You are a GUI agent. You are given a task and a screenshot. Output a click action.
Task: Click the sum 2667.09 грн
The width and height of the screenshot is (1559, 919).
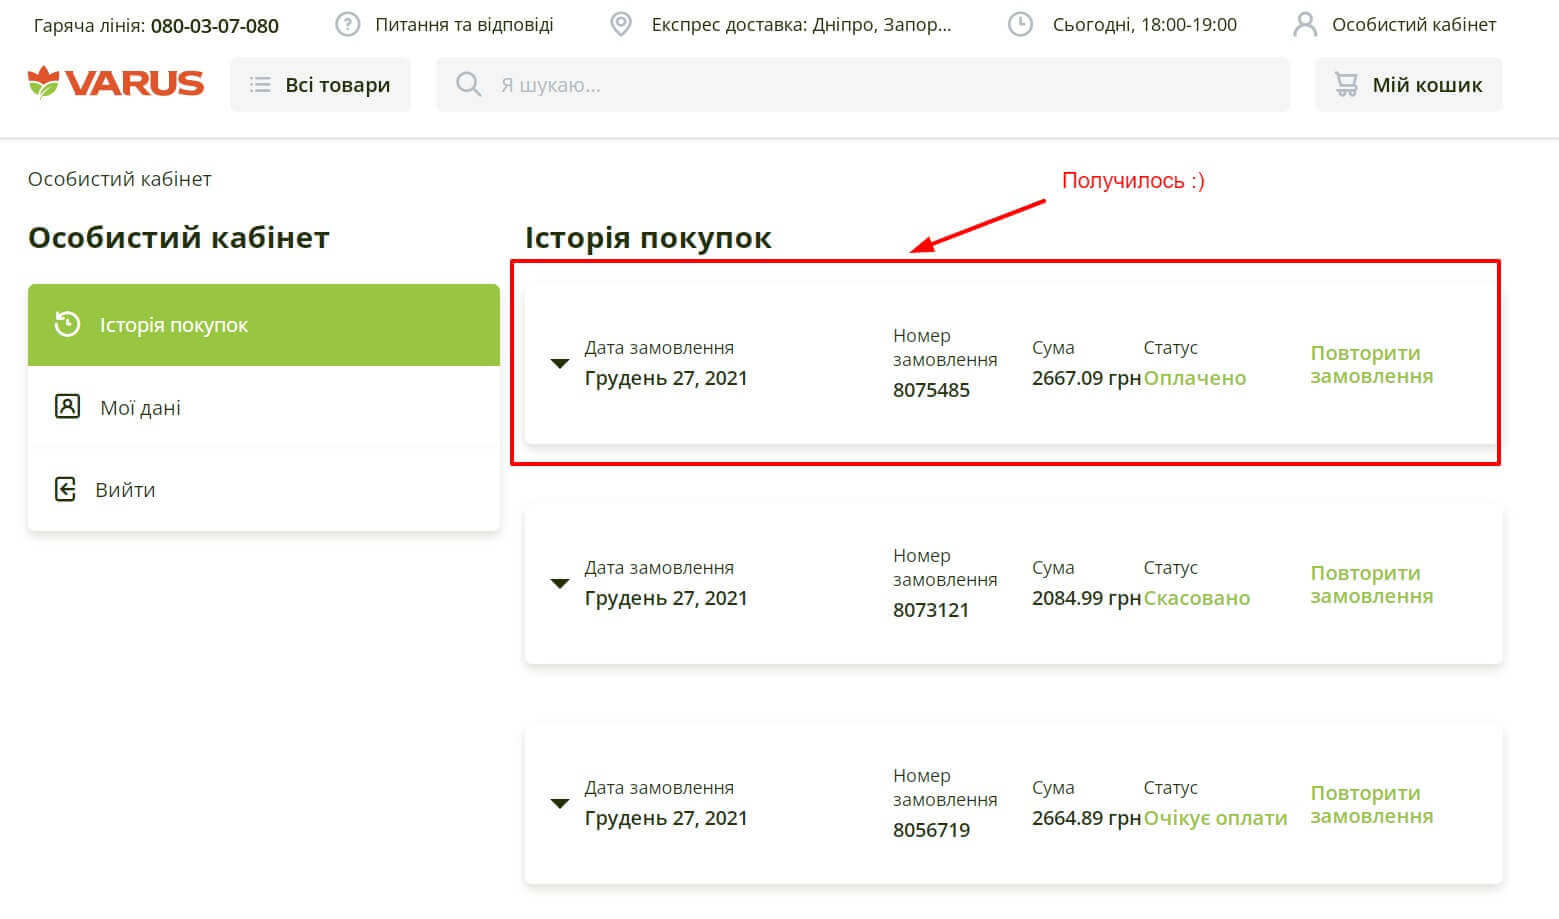(1086, 378)
